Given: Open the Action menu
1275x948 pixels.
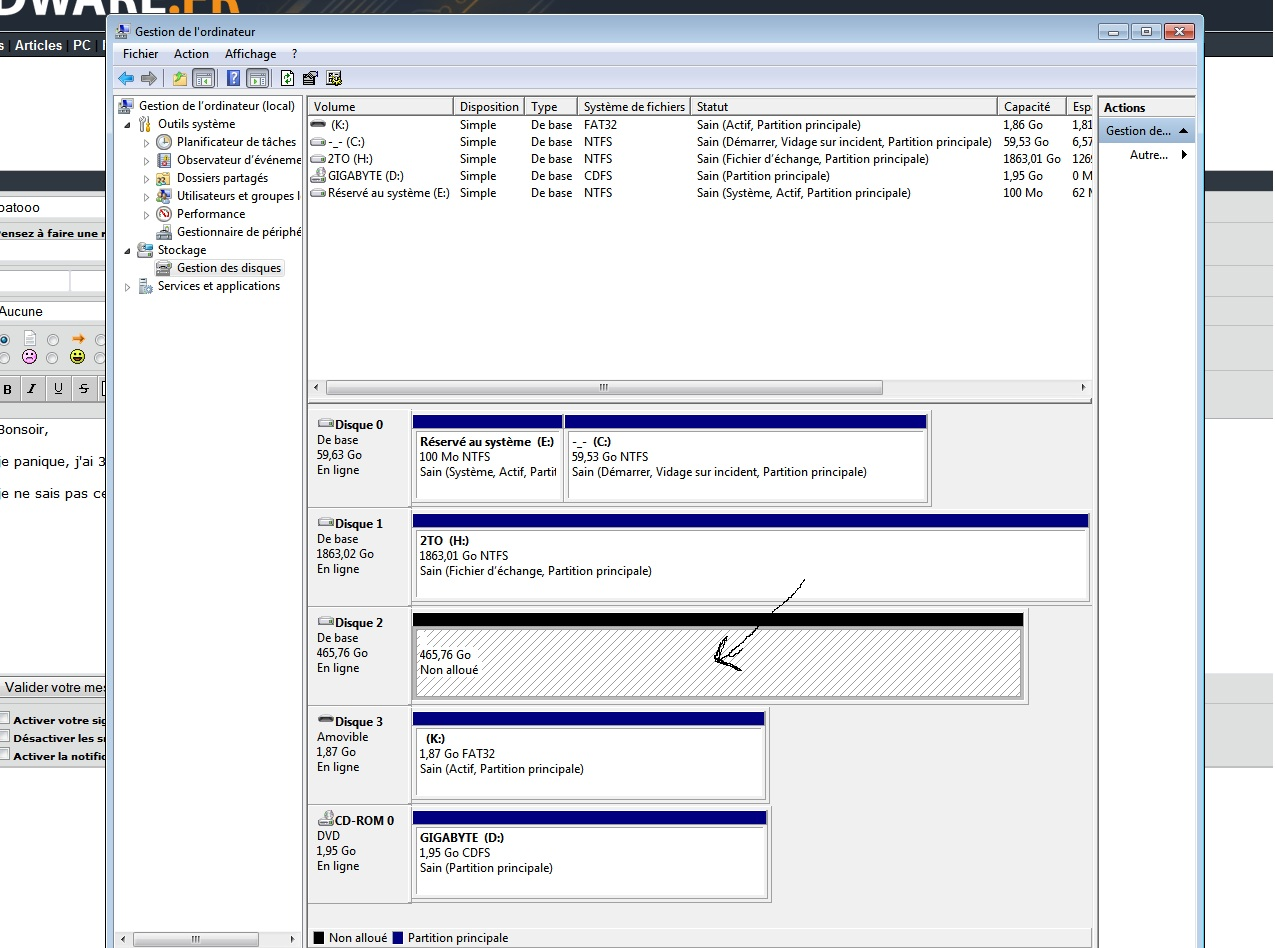Looking at the screenshot, I should pyautogui.click(x=192, y=54).
